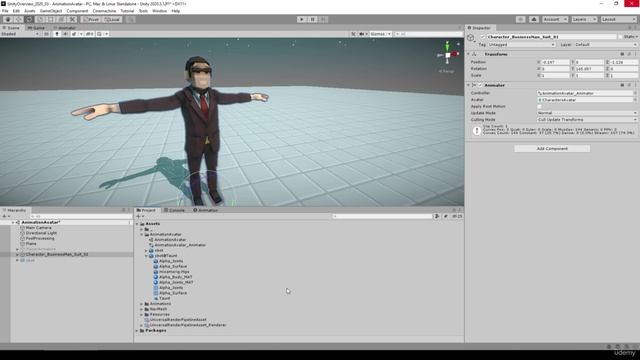
Task: Select the Rect Transform tool
Action: (51, 19)
